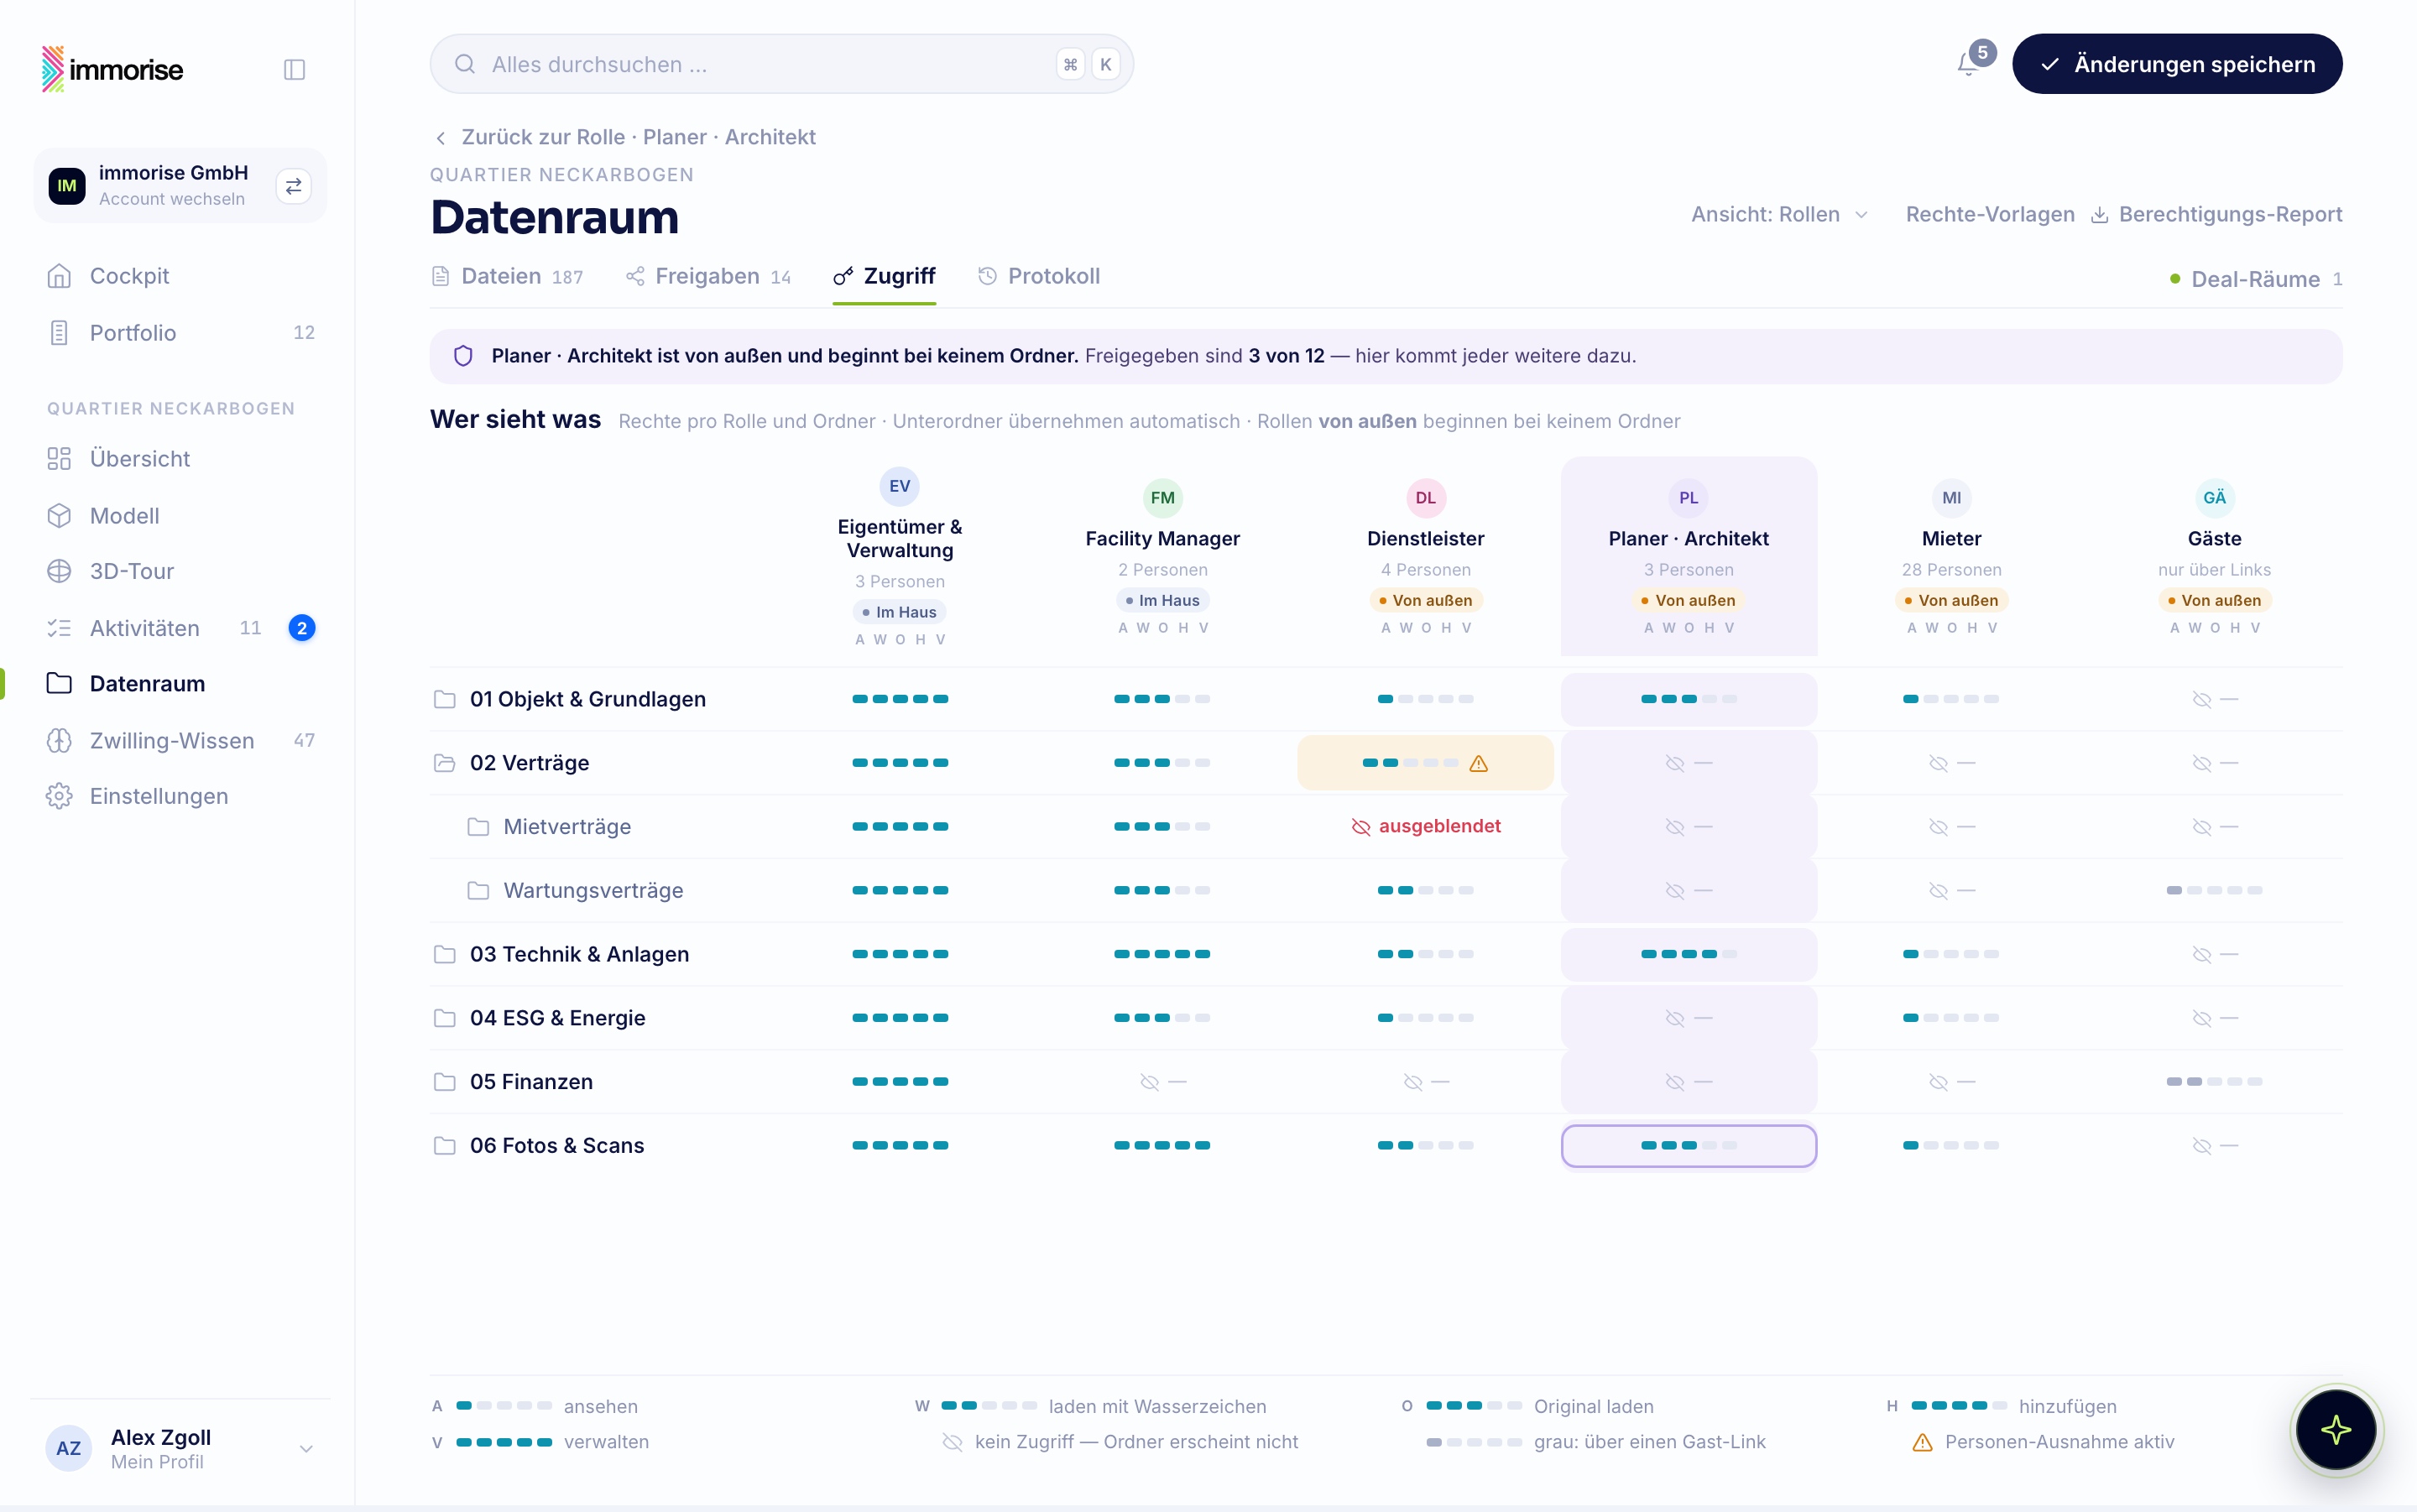Image resolution: width=2417 pixels, height=1512 pixels.
Task: Click the back chevron before Zurück zur Rolle
Action: click(x=441, y=138)
